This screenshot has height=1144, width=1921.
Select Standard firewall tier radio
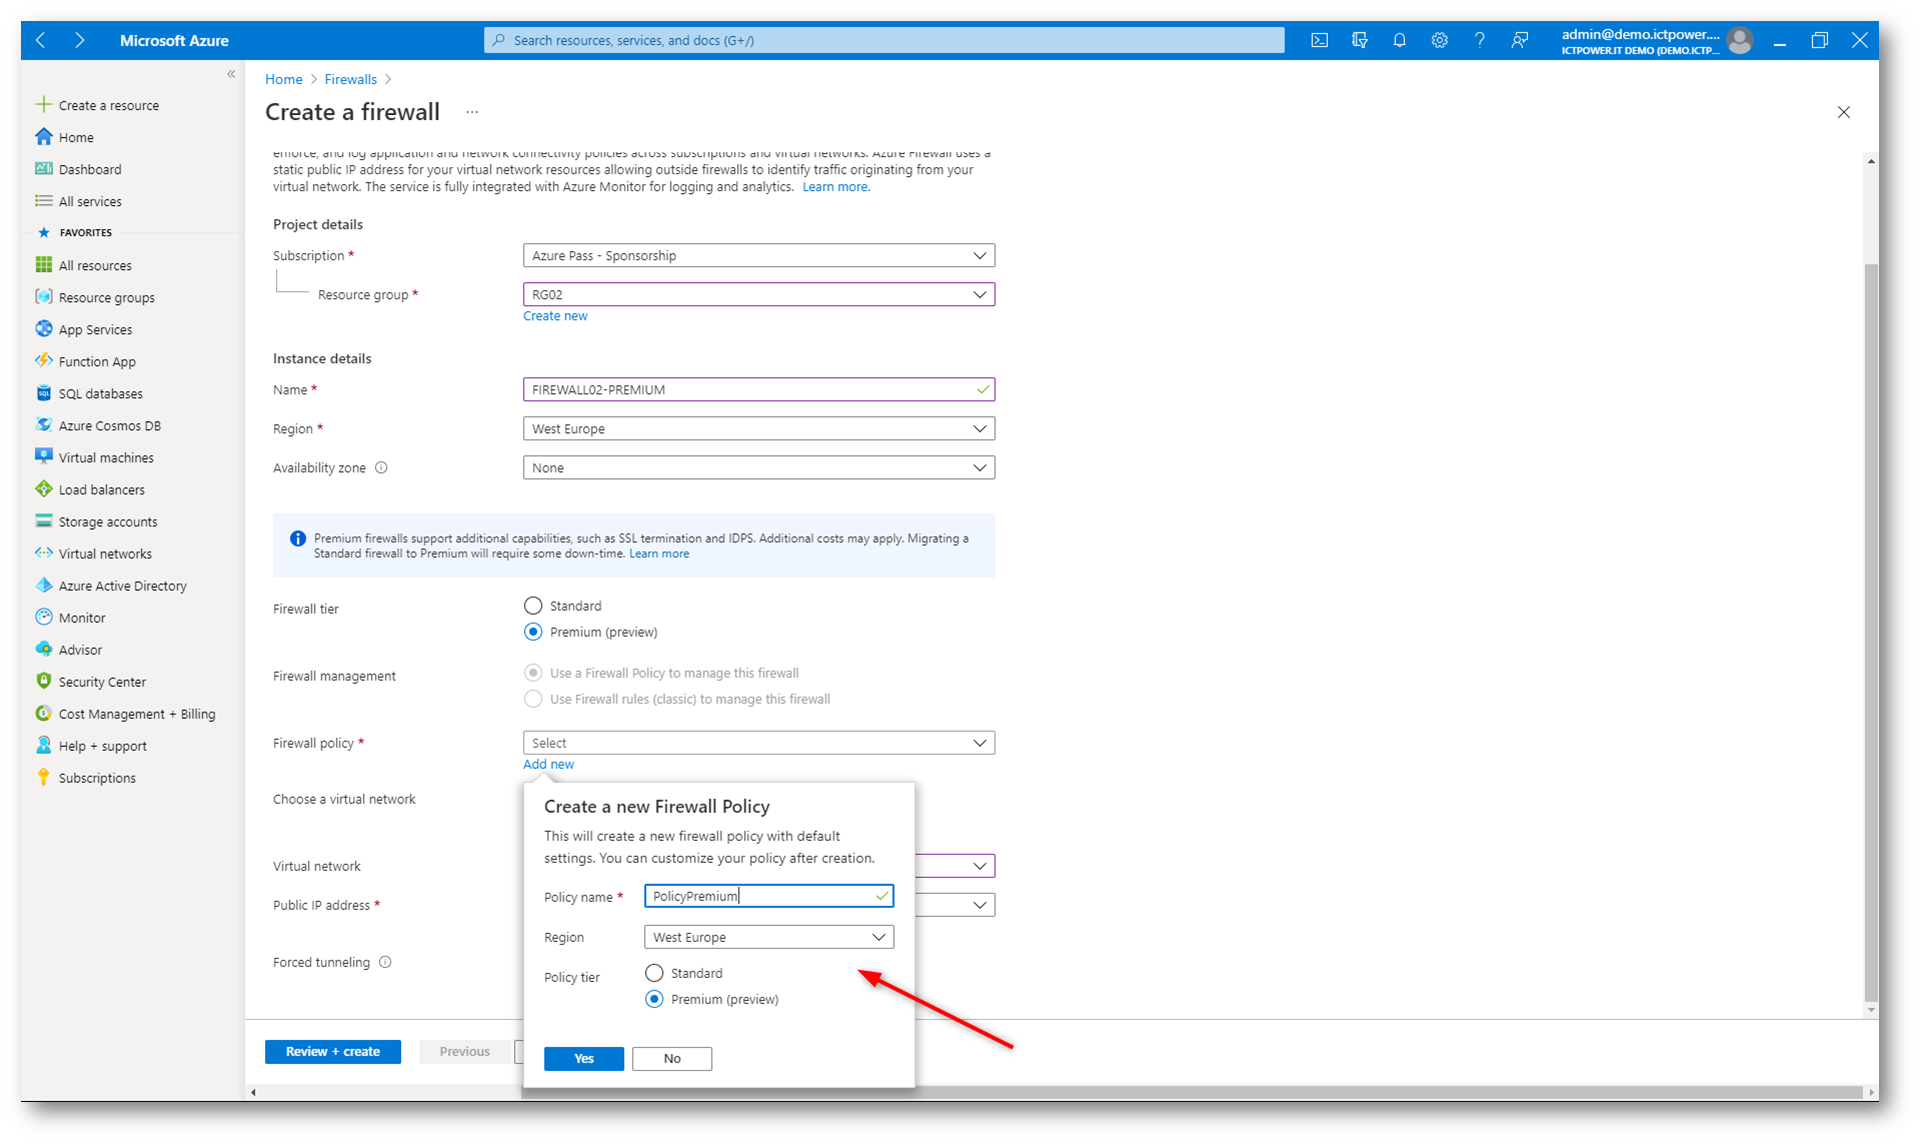pos(533,606)
